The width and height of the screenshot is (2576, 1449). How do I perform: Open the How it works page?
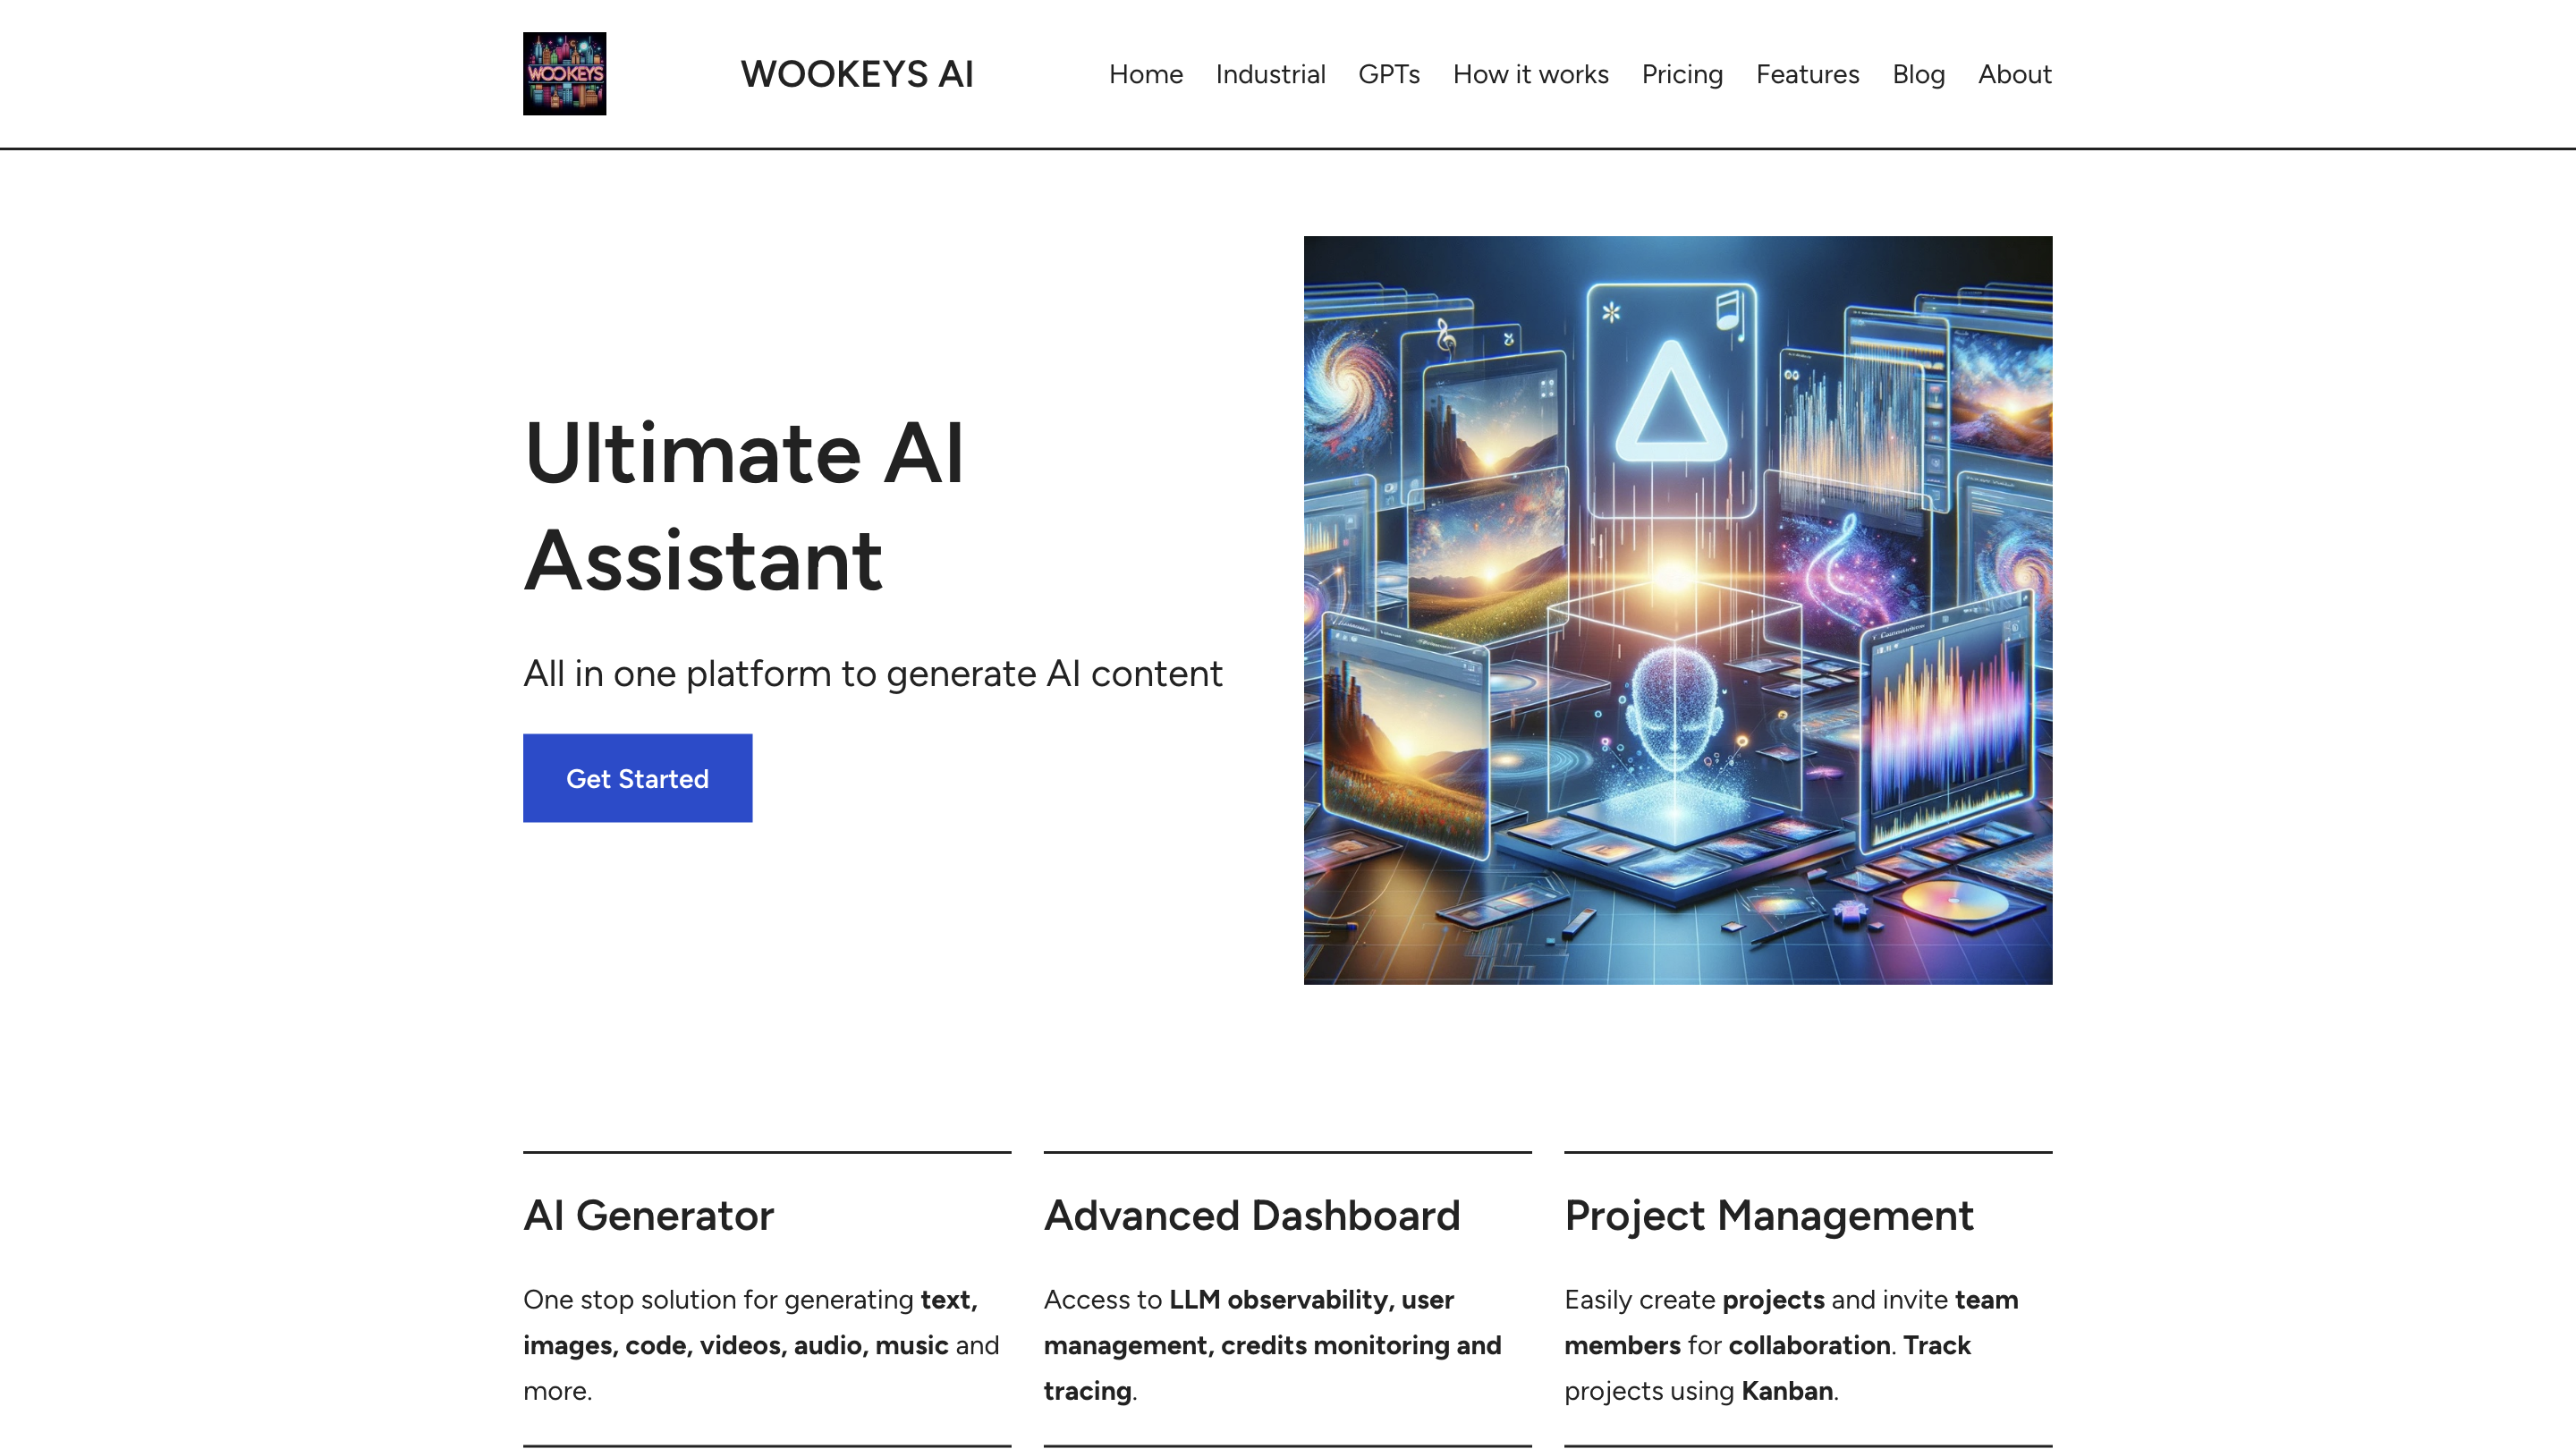click(x=1530, y=74)
